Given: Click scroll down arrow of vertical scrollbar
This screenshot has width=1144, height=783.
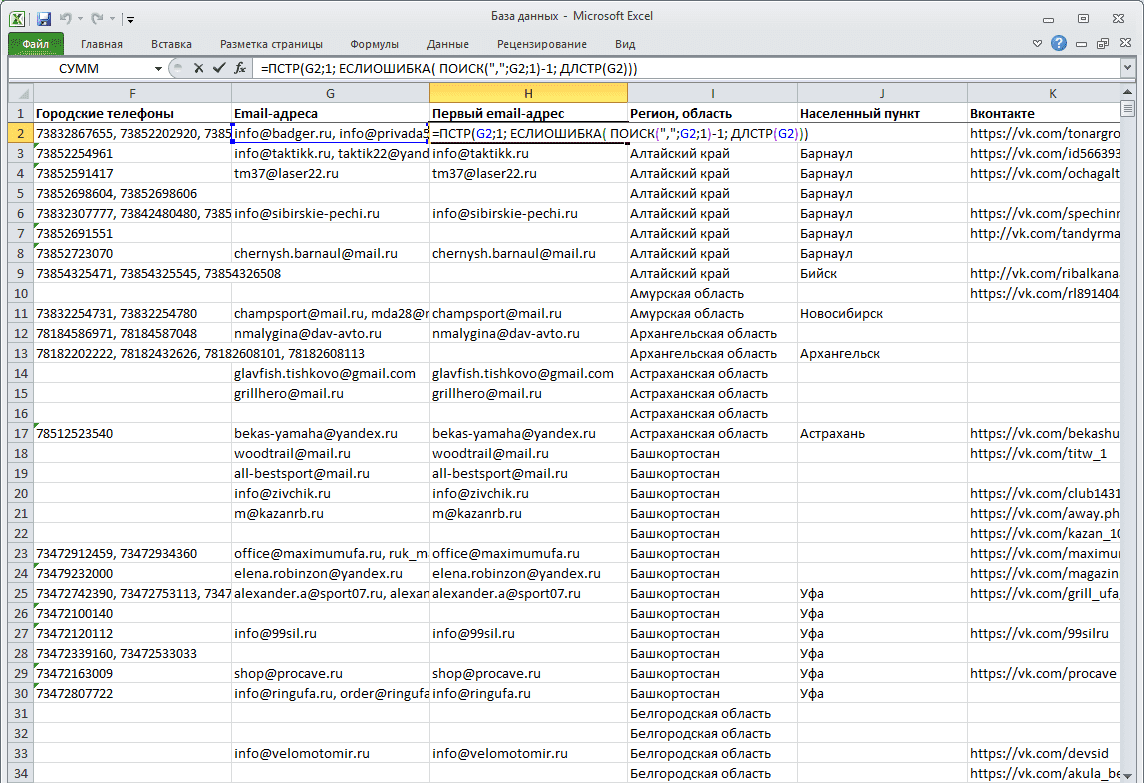Looking at the screenshot, I should point(1127,775).
